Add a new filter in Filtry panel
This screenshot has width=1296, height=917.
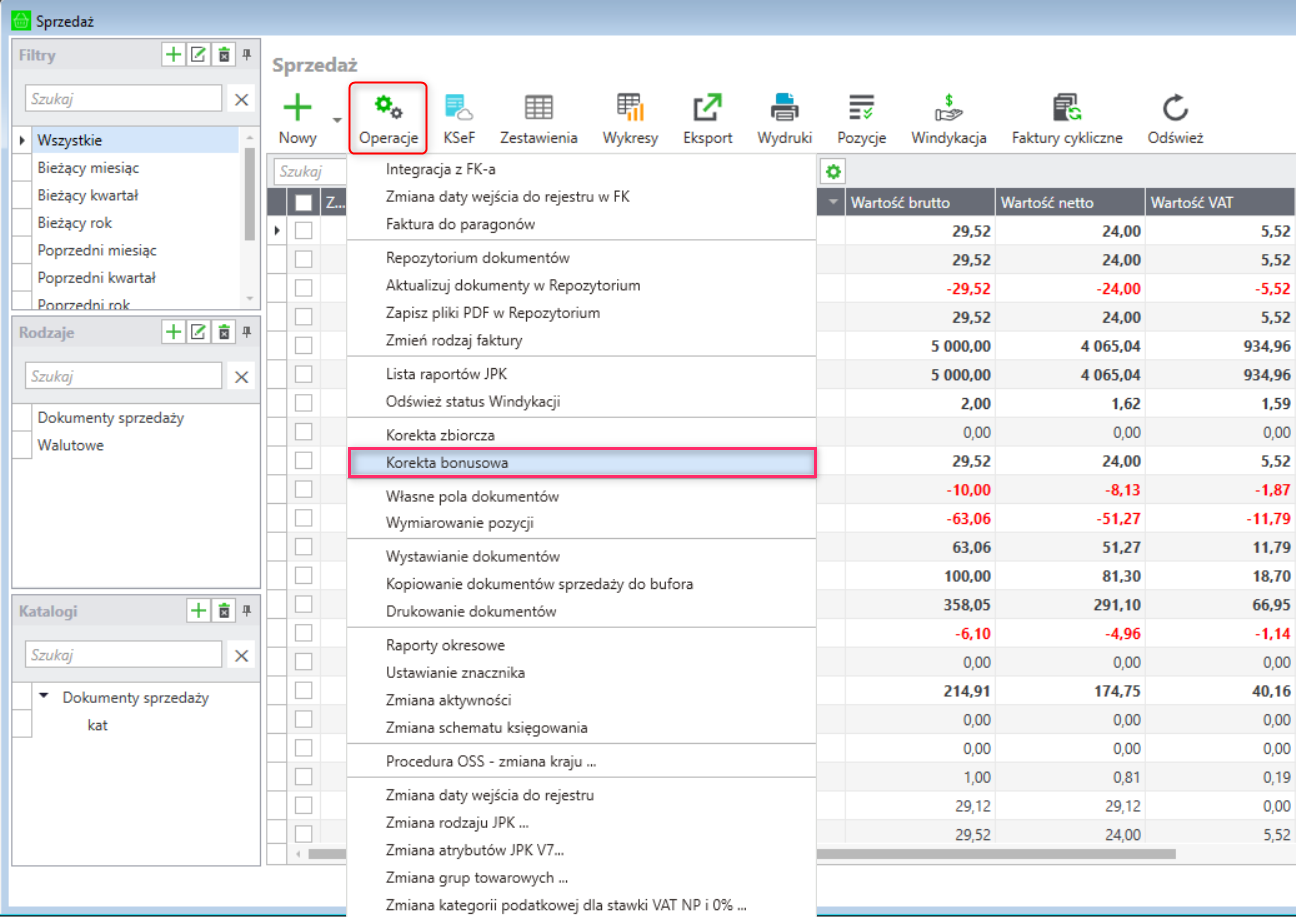point(173,55)
